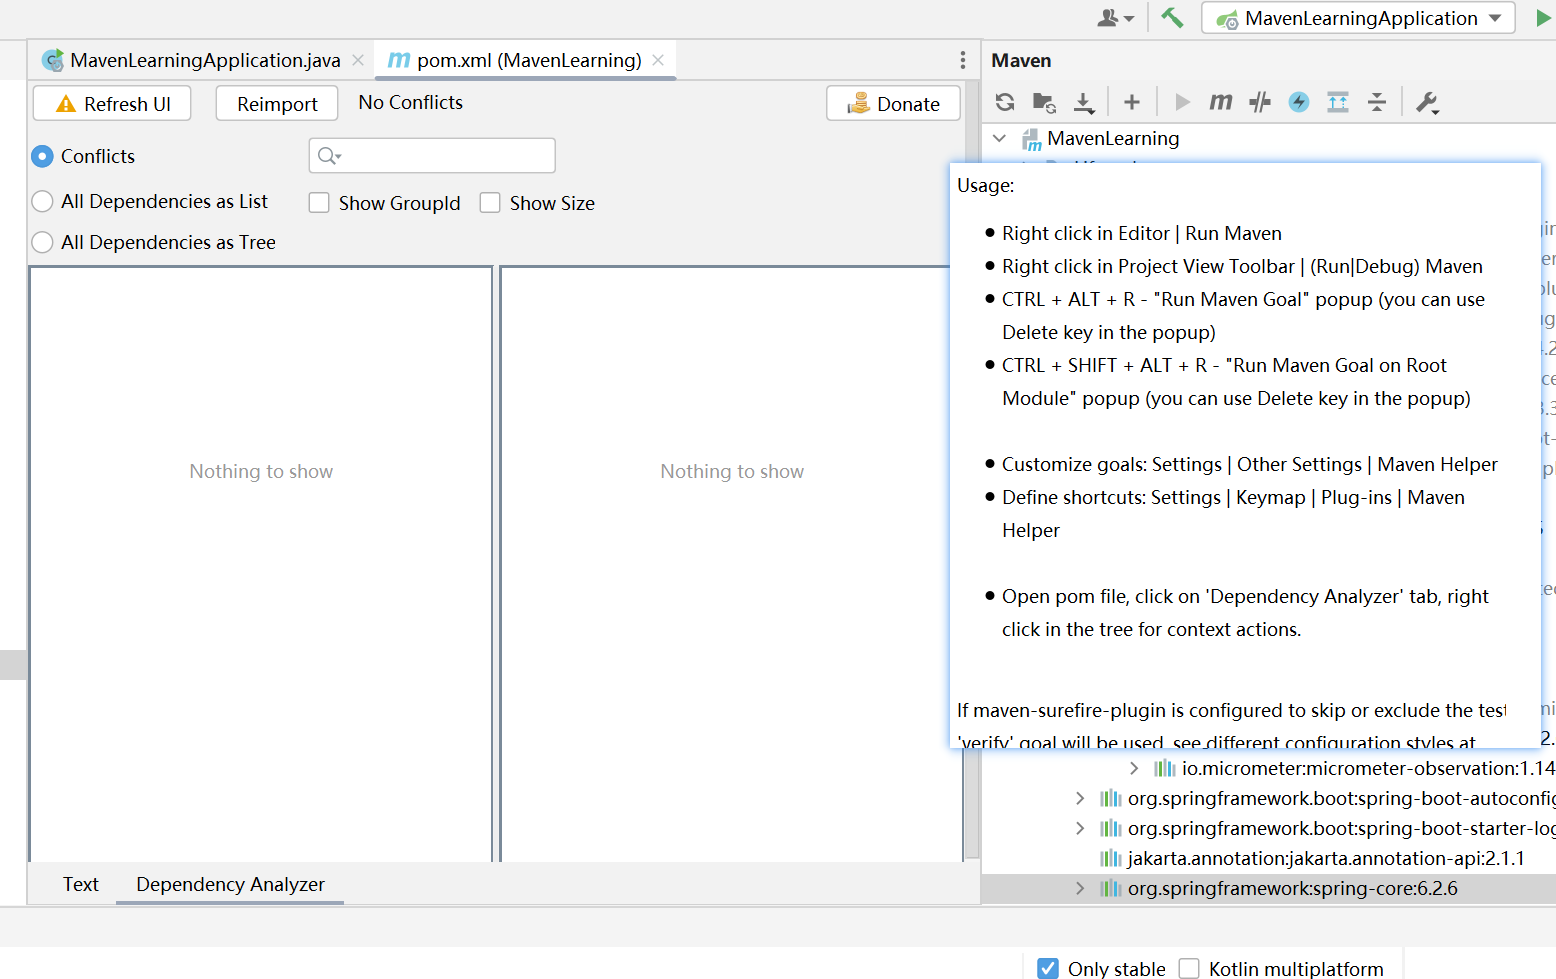Toggle Offline Mode icon in Maven toolbar
1556x979 pixels.
1260,102
